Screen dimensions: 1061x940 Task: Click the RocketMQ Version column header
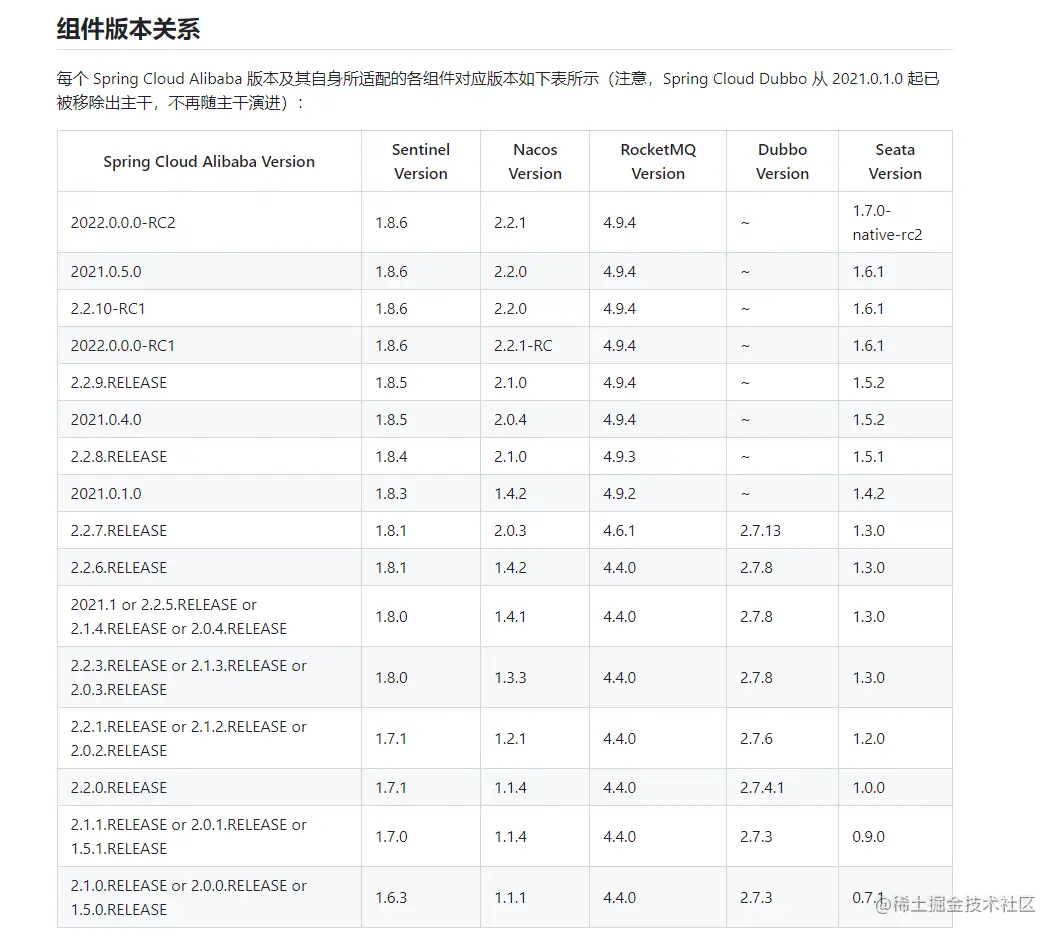[657, 161]
